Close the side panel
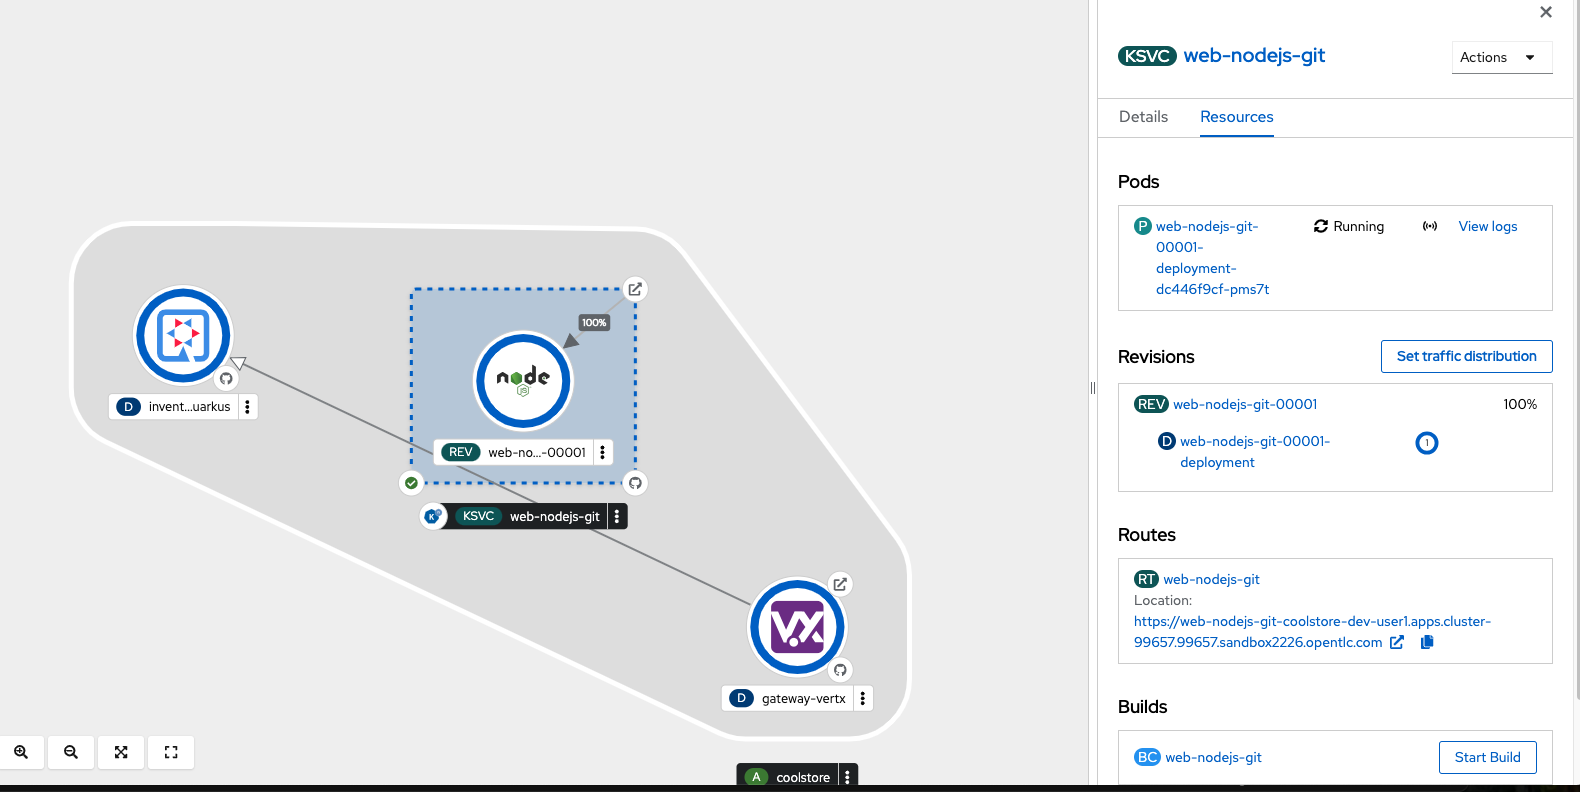Image resolution: width=1580 pixels, height=792 pixels. tap(1546, 12)
